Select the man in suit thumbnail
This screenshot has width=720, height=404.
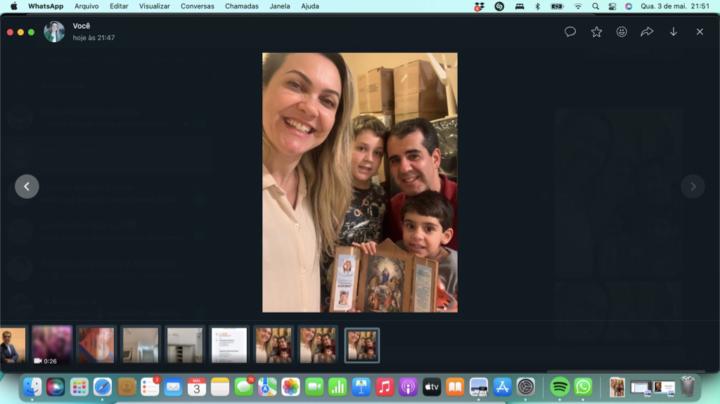(x=13, y=345)
